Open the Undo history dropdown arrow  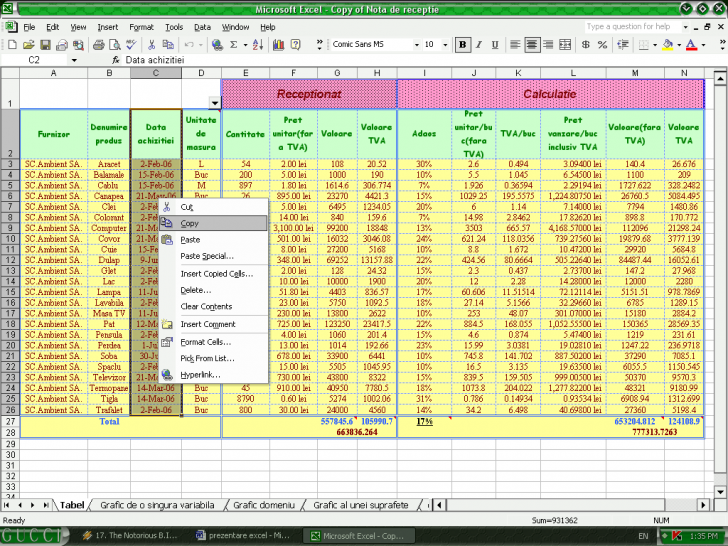[201, 45]
